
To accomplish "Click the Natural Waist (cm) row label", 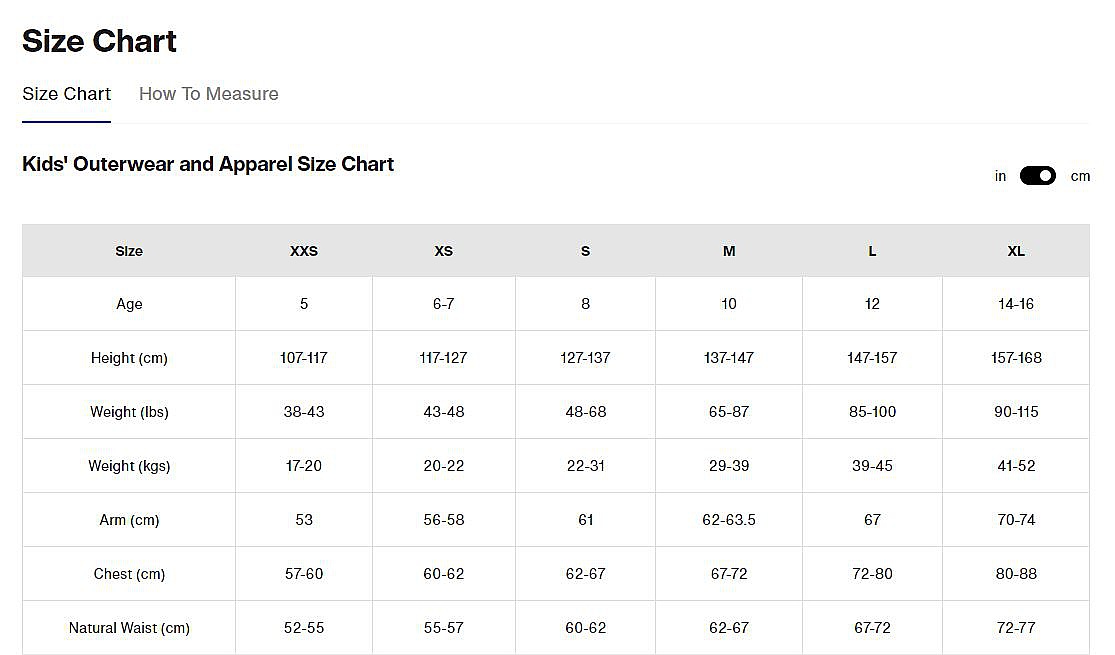I will (129, 628).
